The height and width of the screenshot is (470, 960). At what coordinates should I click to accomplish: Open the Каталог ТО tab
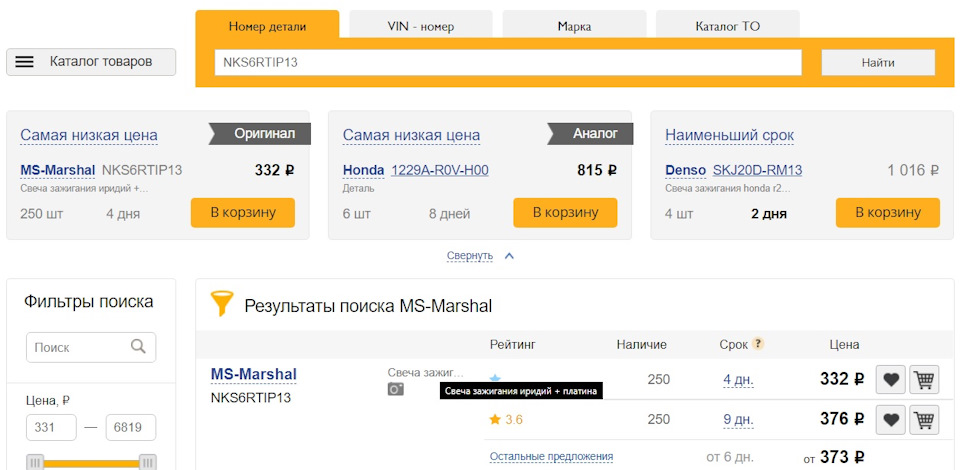tap(727, 26)
